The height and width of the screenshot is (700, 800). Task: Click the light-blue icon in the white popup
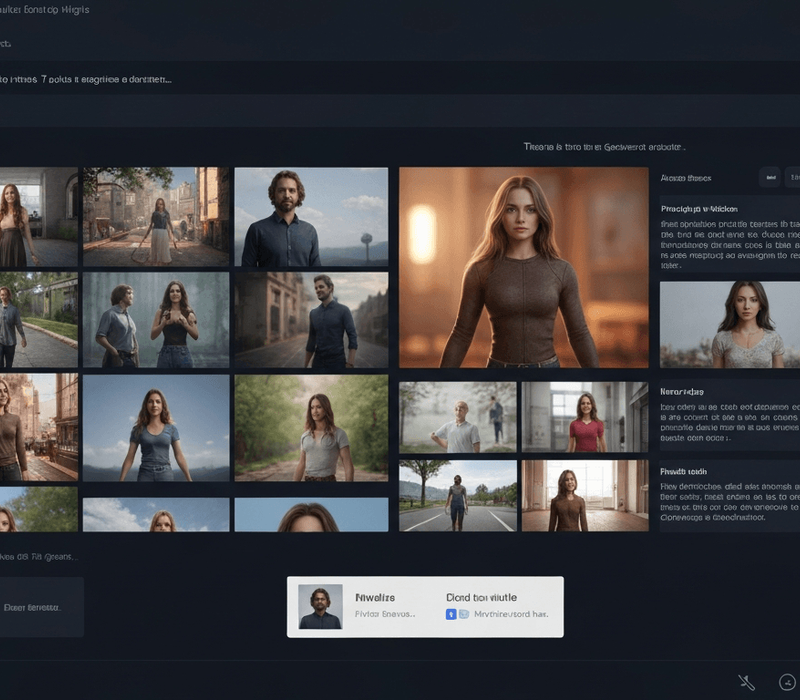[464, 614]
